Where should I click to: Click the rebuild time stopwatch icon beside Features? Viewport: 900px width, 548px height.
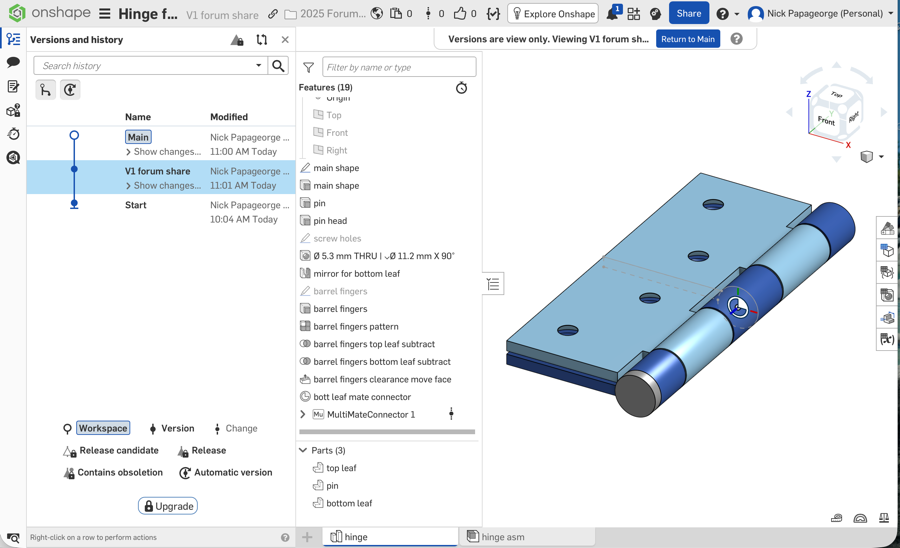tap(461, 88)
